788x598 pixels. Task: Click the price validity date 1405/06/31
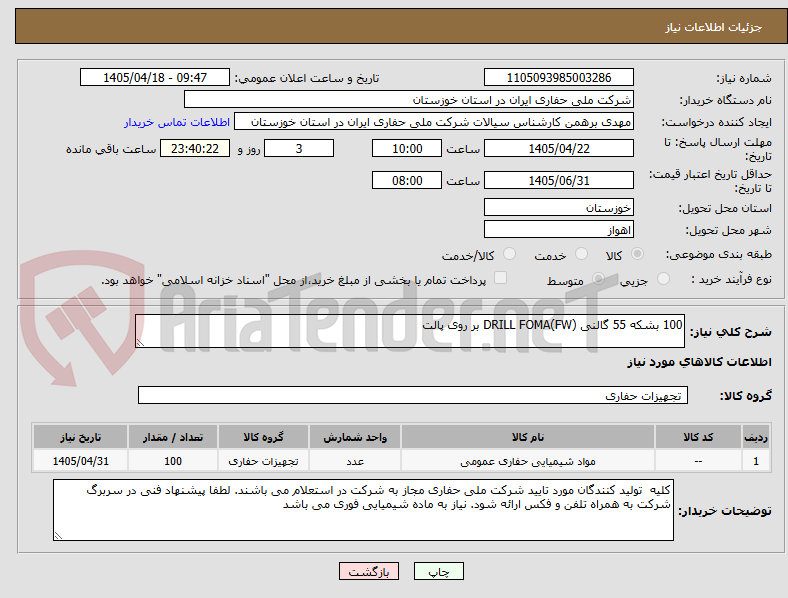558,180
